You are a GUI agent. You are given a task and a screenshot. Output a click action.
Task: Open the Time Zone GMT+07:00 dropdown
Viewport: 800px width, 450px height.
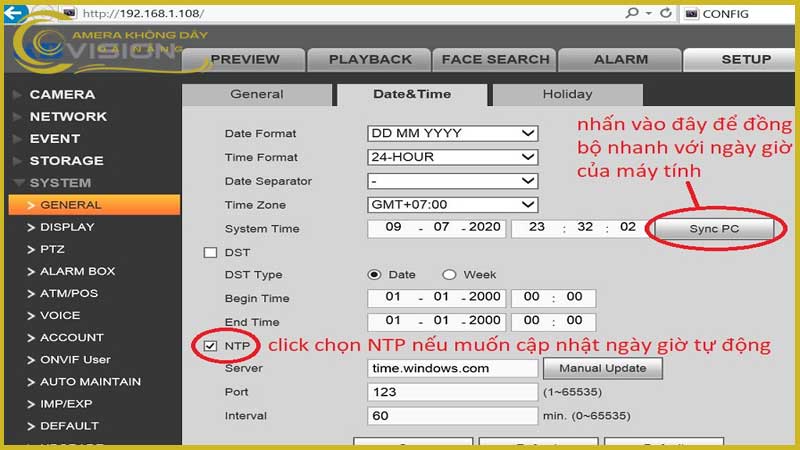coord(453,204)
